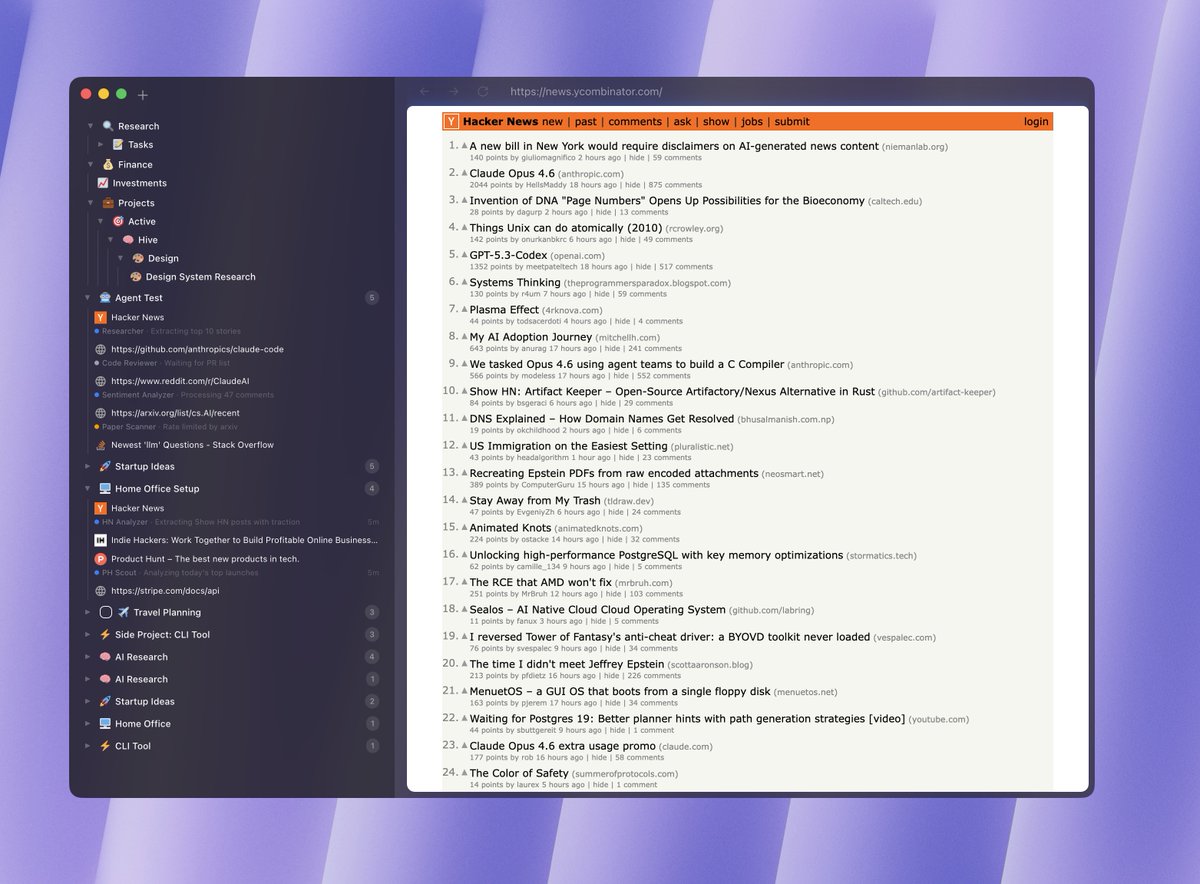
Task: Go forward with the browser forward arrow
Action: [453, 91]
